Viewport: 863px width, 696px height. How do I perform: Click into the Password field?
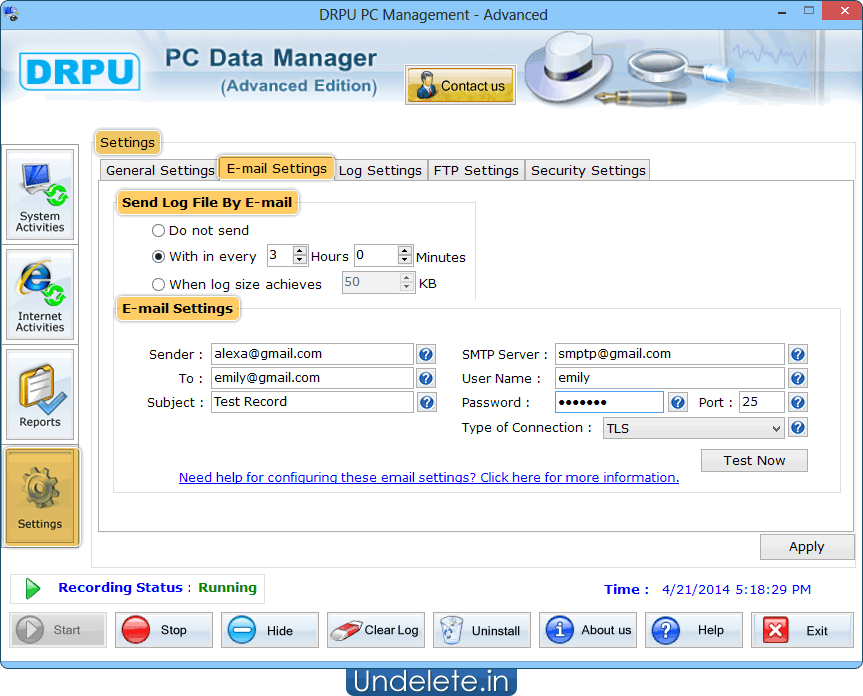tap(609, 402)
